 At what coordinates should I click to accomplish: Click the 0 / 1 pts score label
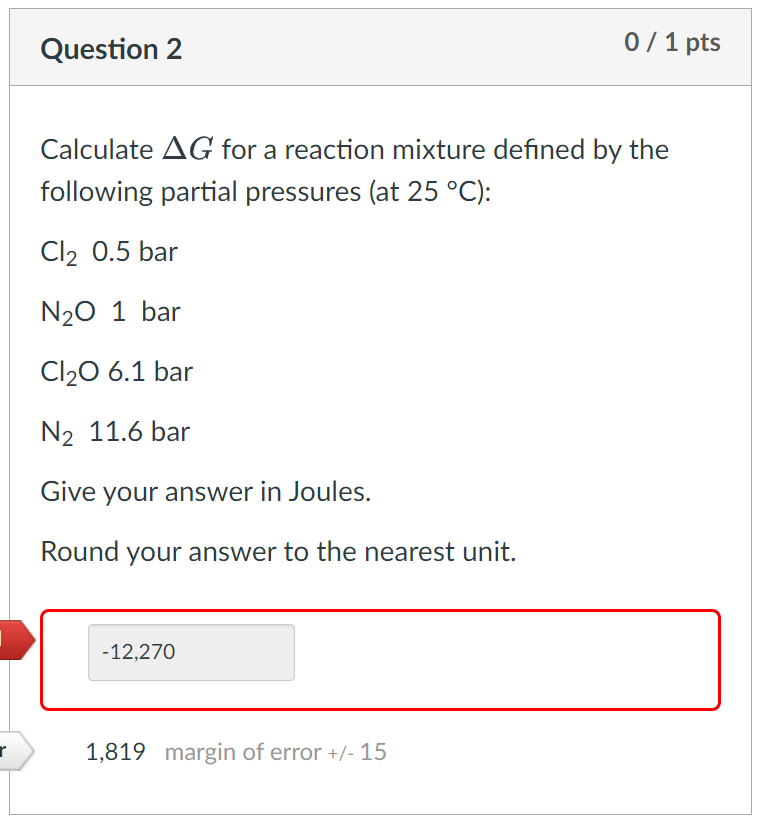point(673,42)
